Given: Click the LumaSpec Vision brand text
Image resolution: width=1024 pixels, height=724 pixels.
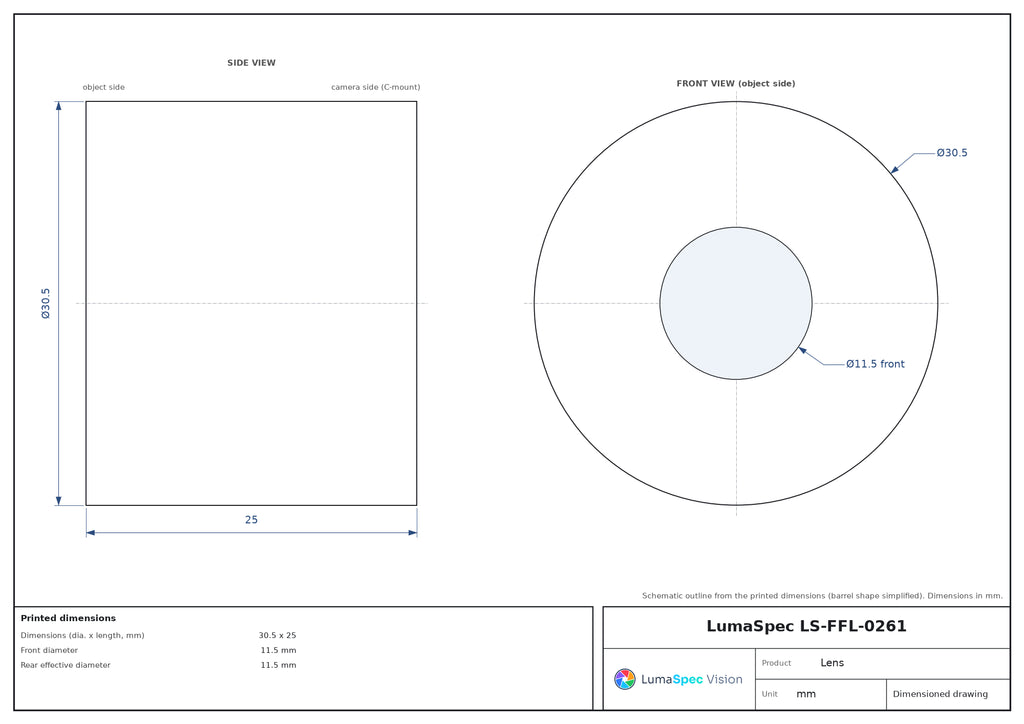Looking at the screenshot, I should 692,679.
